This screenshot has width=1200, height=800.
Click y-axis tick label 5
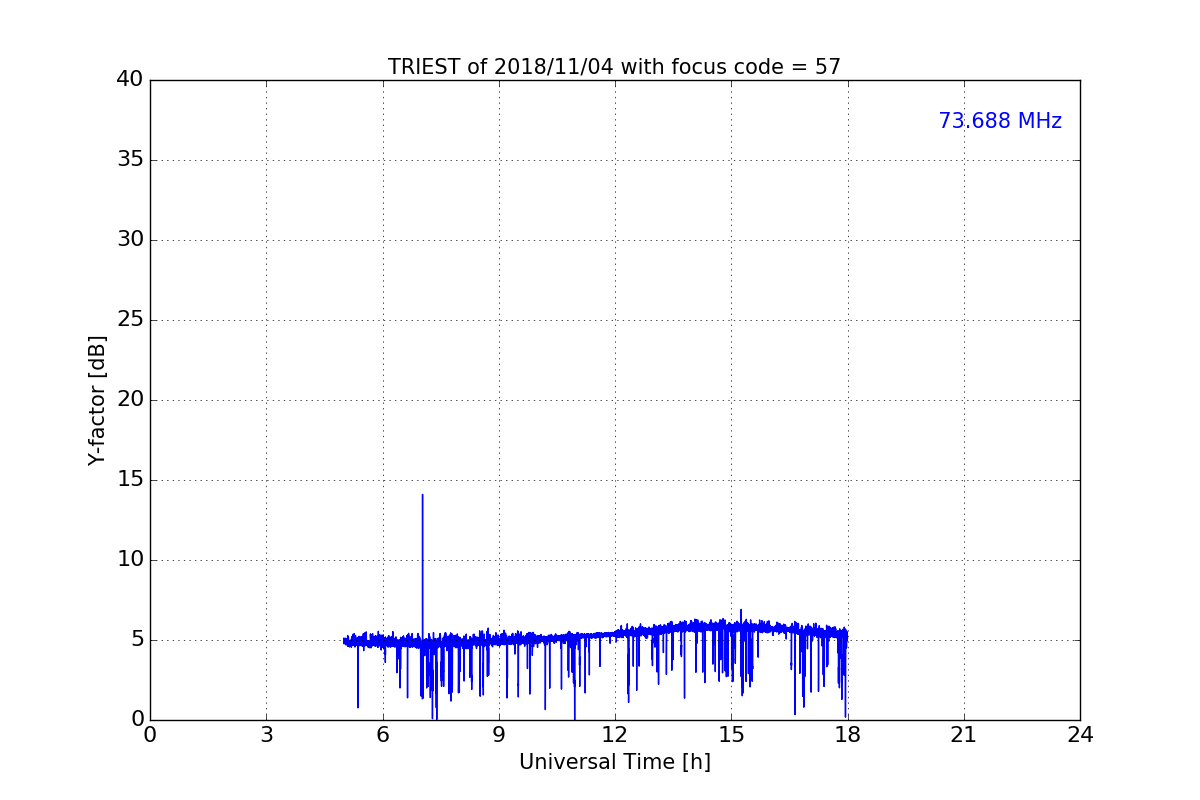(137, 640)
